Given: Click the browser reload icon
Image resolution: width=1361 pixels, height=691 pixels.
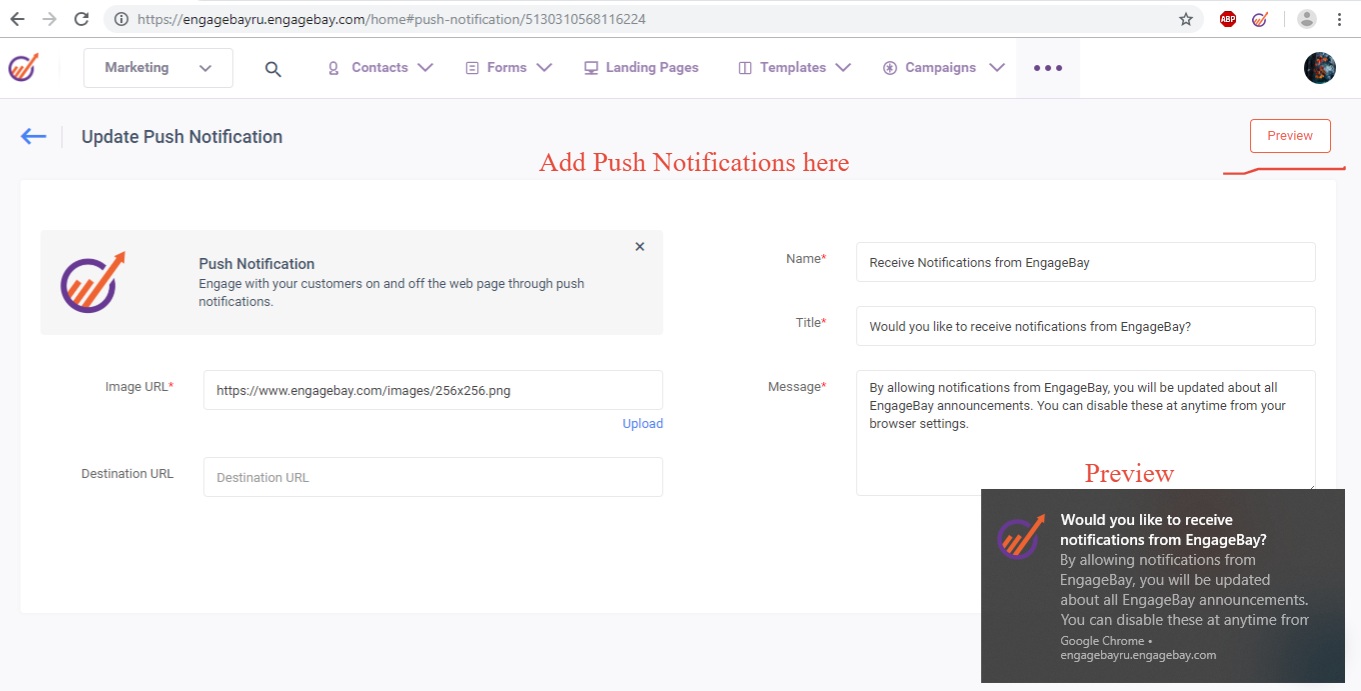Looking at the screenshot, I should click(82, 19).
